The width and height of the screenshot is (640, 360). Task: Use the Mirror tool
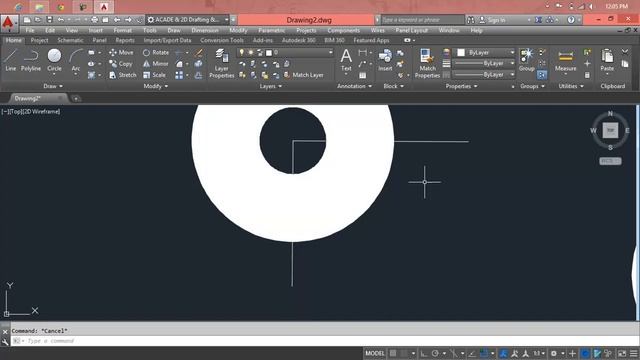[156, 64]
